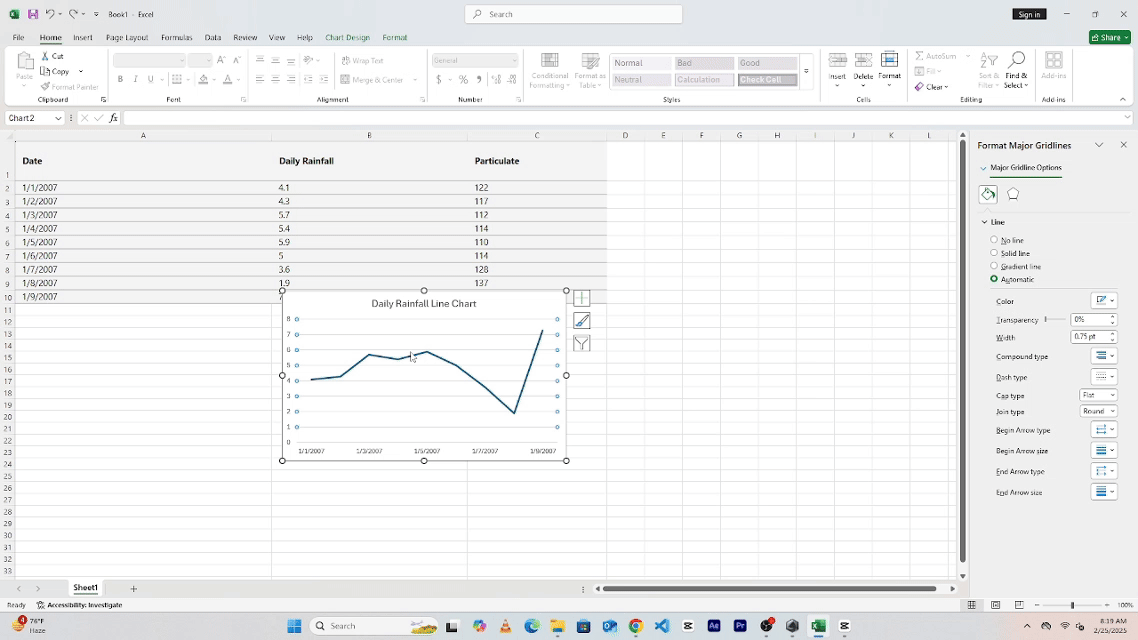Click the Share button
The image size is (1138, 640).
click(x=1110, y=37)
